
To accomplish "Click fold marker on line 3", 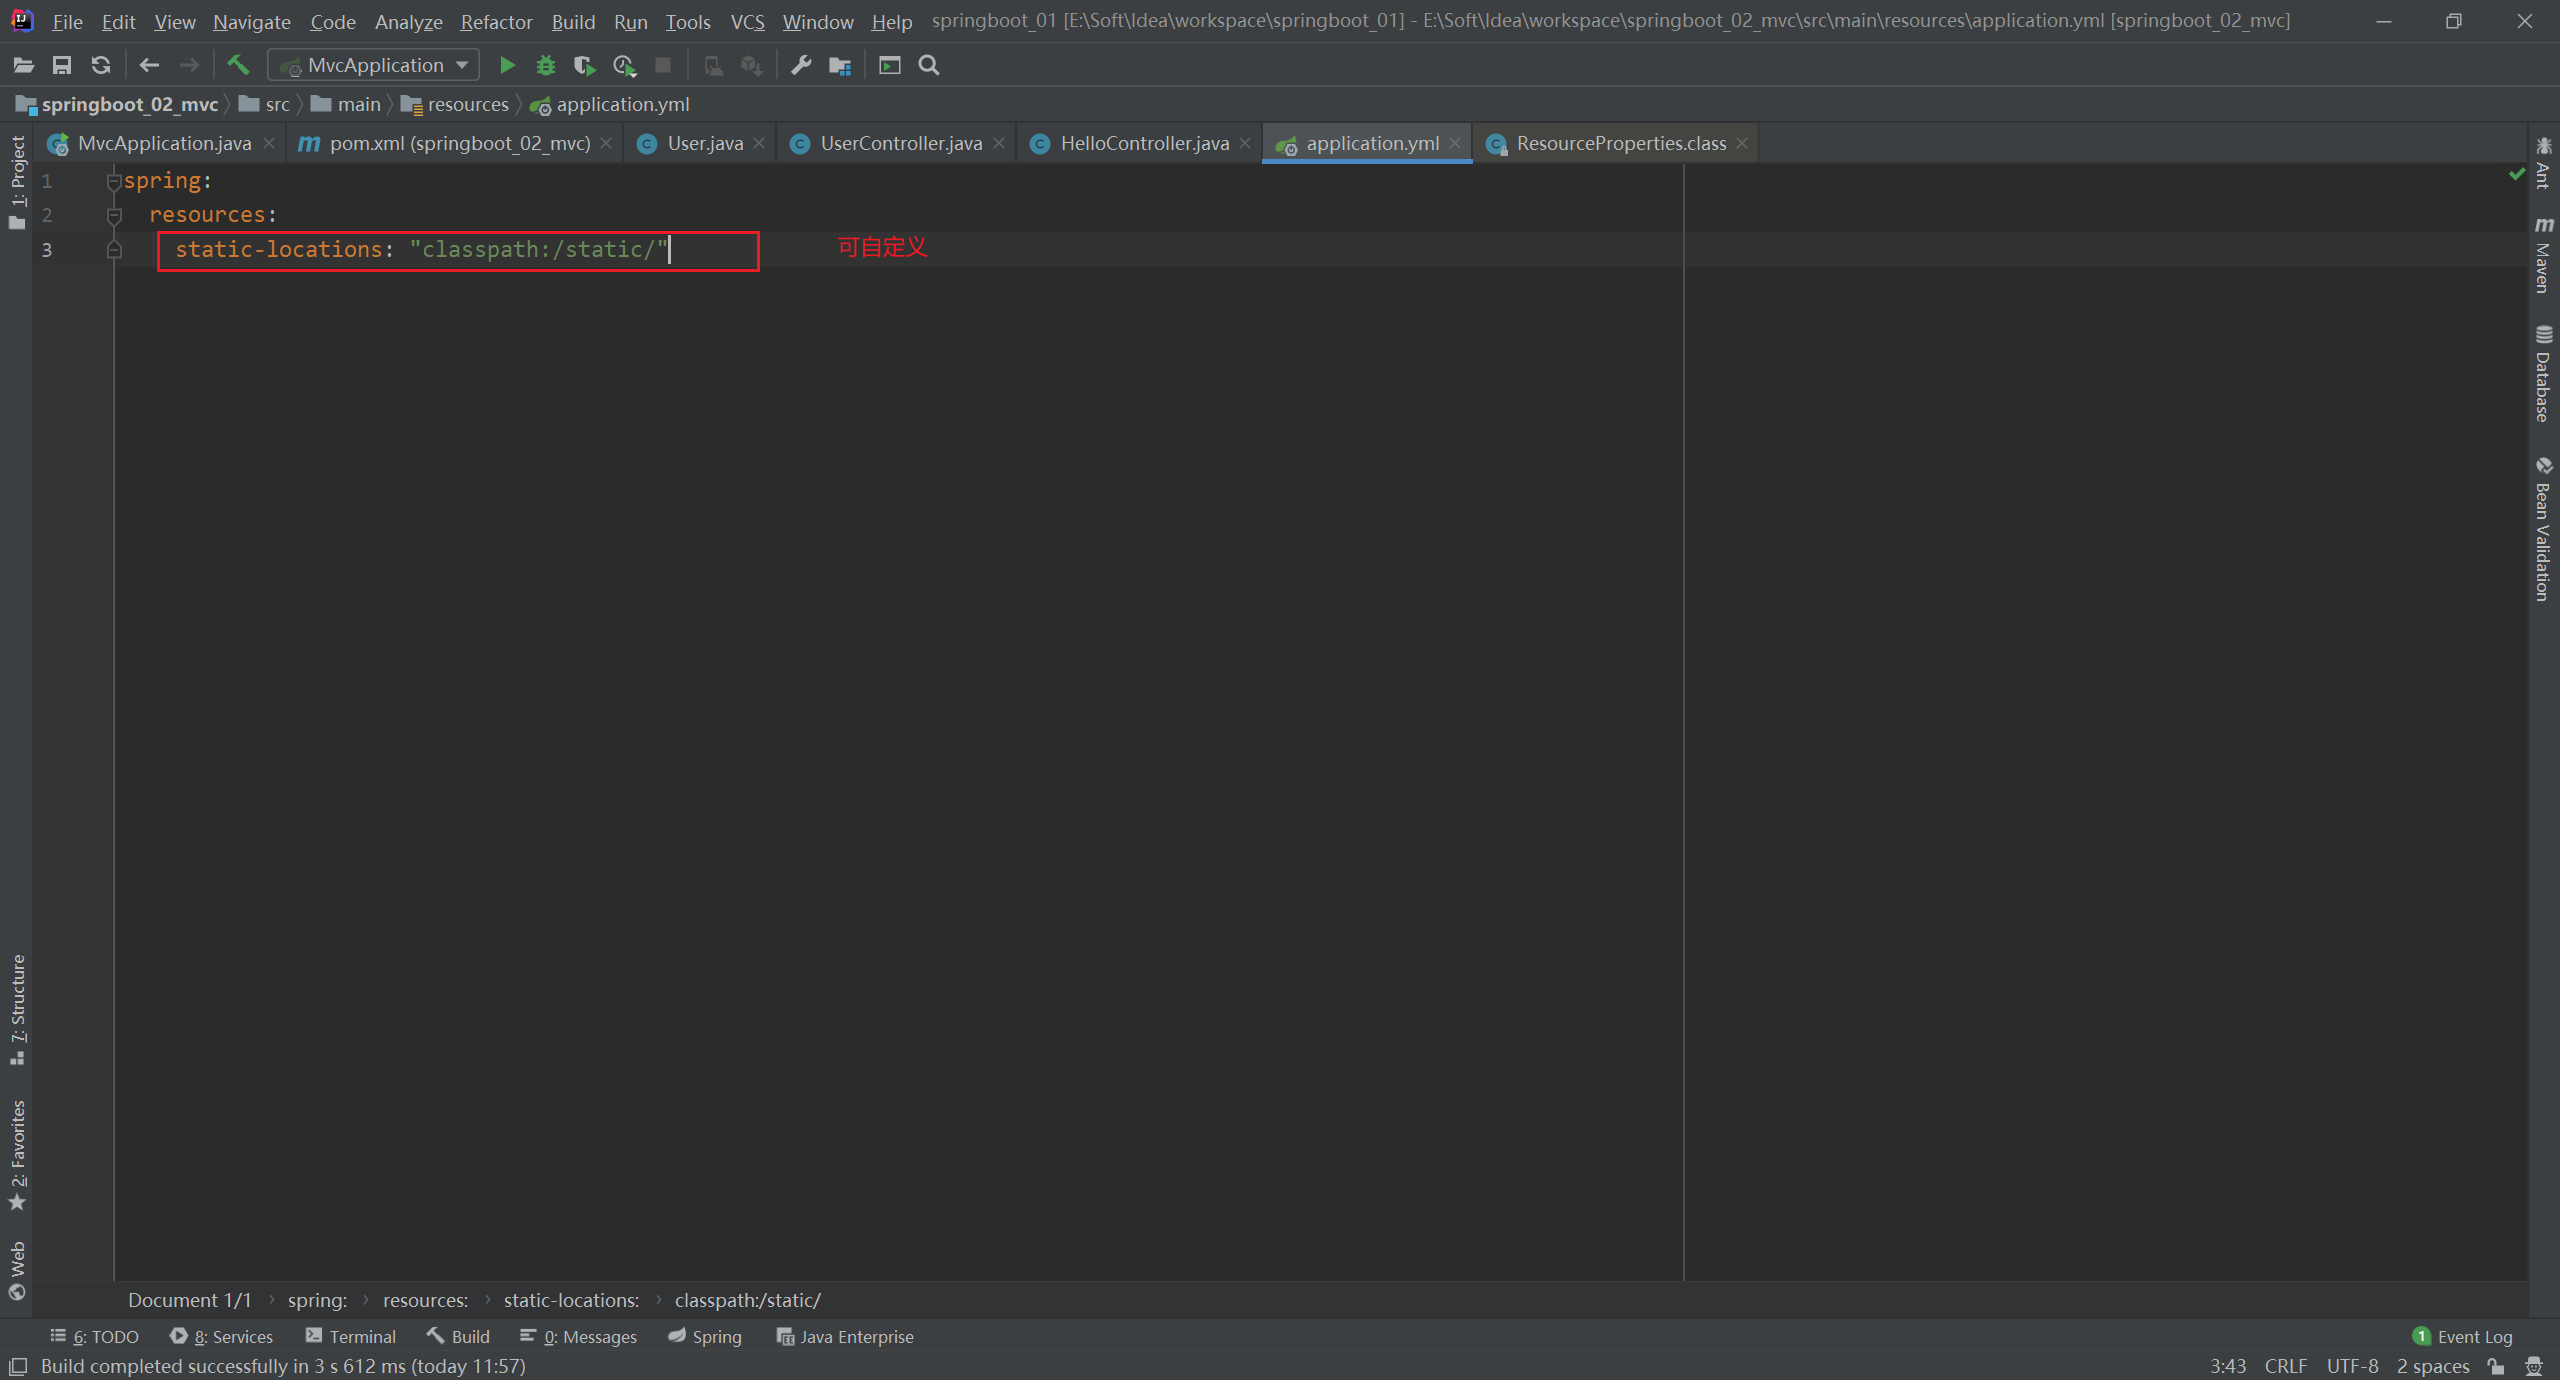I will (114, 250).
